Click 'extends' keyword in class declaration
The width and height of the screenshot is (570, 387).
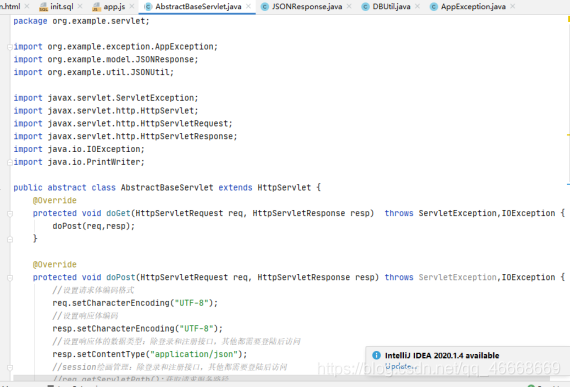tap(235, 188)
